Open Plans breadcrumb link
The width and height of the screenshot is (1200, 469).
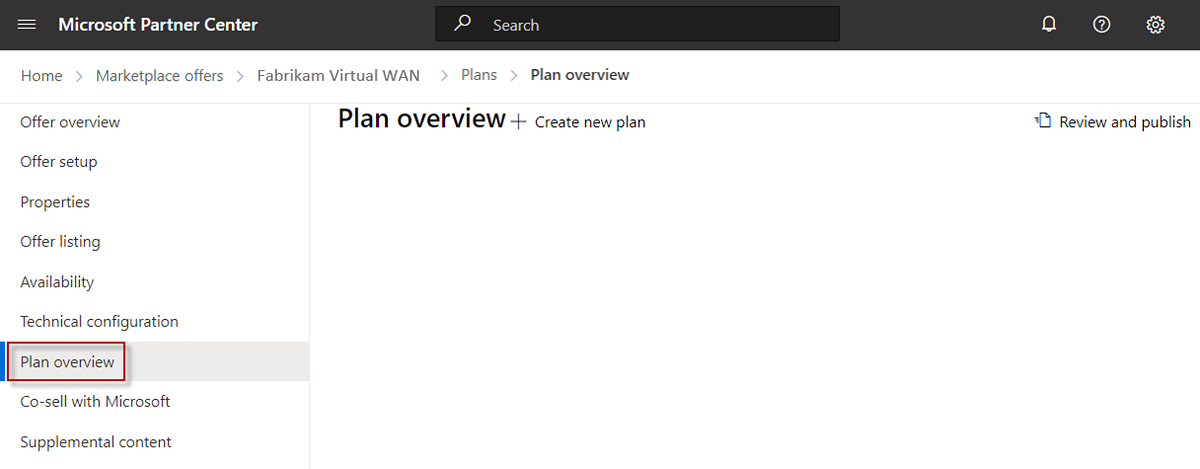[x=479, y=75]
